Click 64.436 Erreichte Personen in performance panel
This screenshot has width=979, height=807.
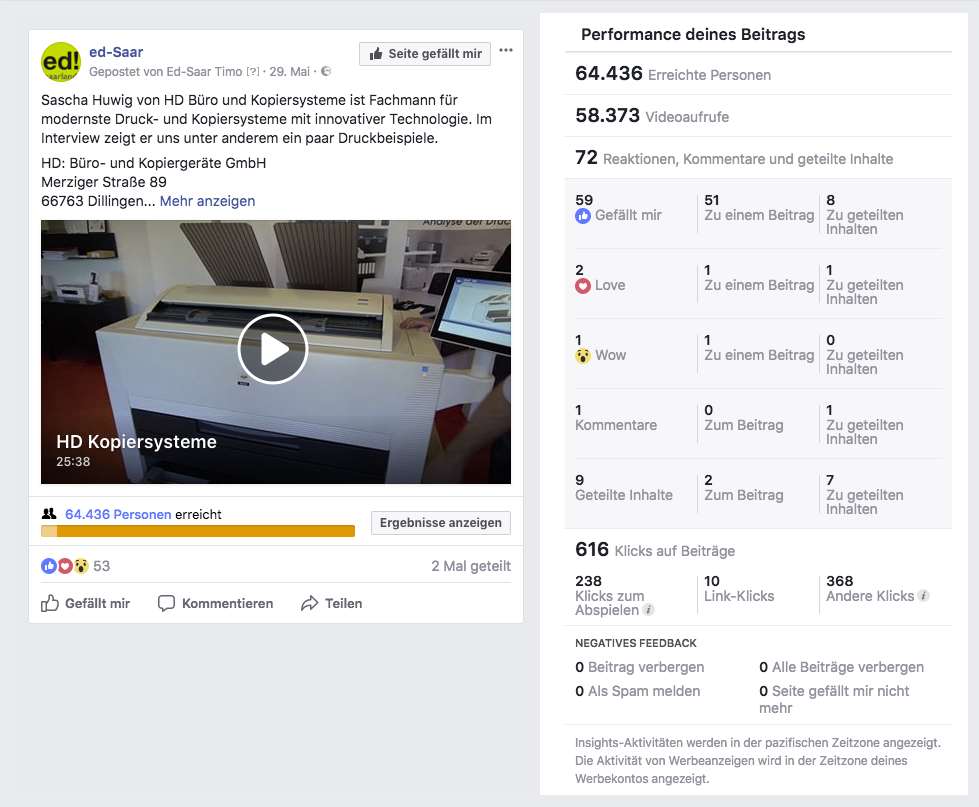(673, 74)
